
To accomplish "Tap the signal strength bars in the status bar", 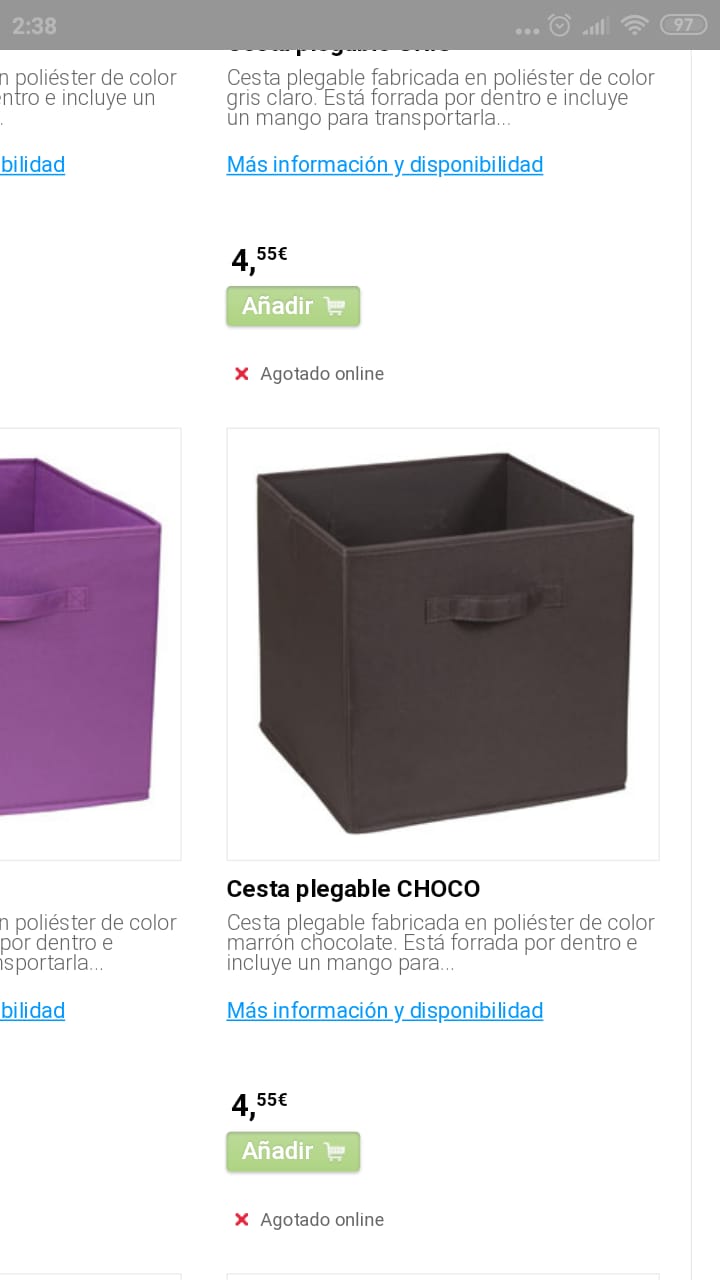I will tap(596, 26).
